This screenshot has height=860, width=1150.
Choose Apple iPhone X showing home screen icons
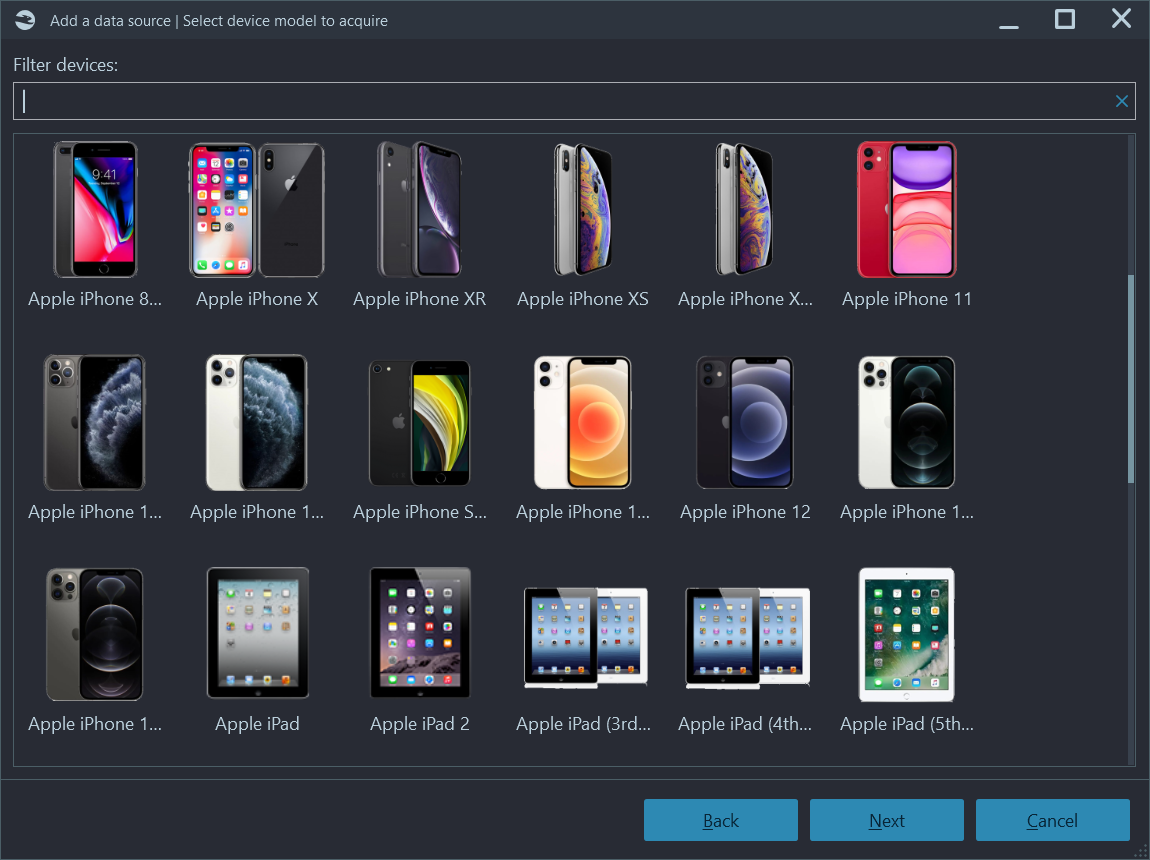(257, 225)
